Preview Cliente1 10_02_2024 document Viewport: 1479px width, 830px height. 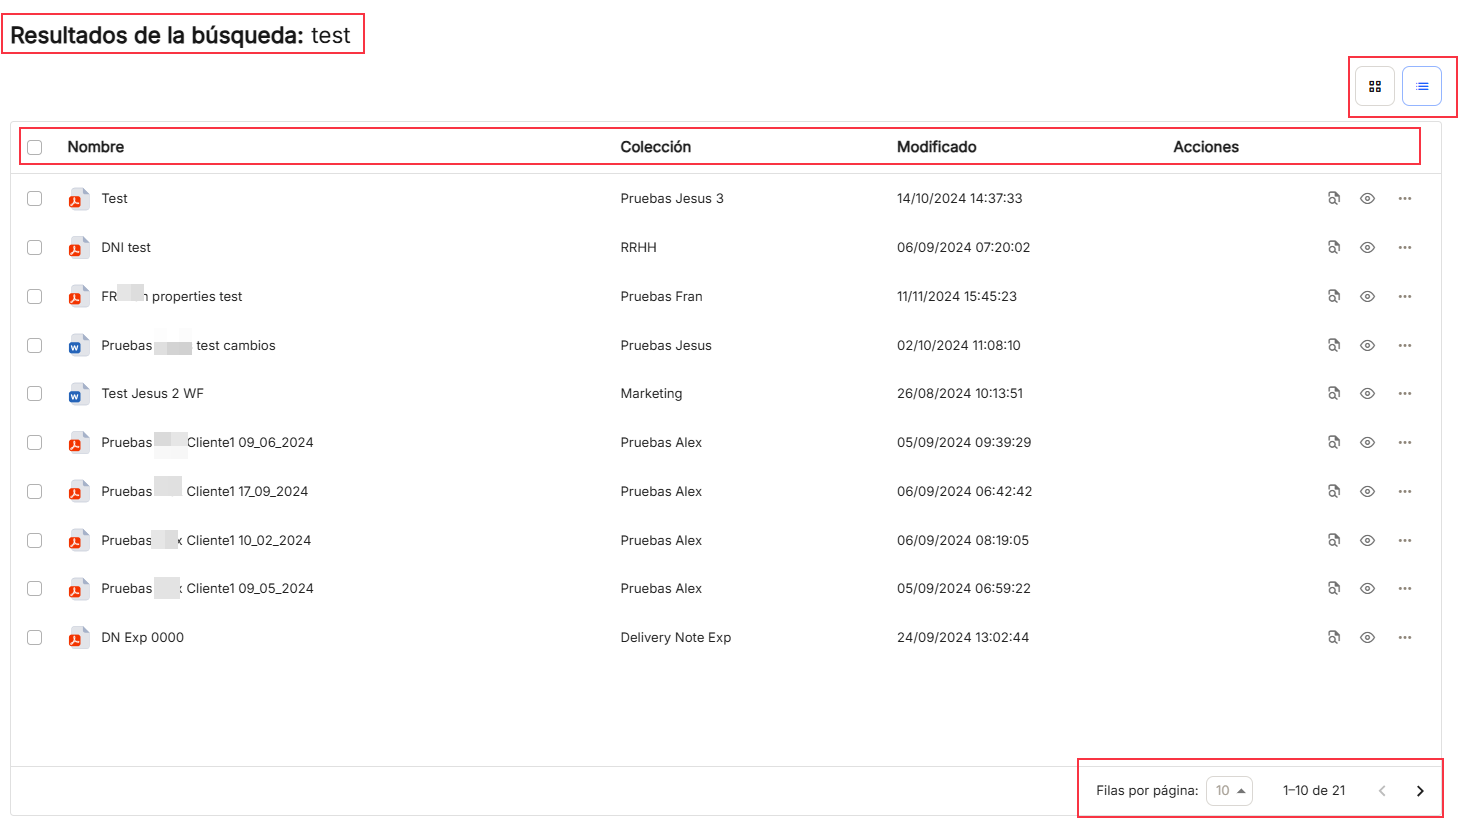coord(1367,540)
